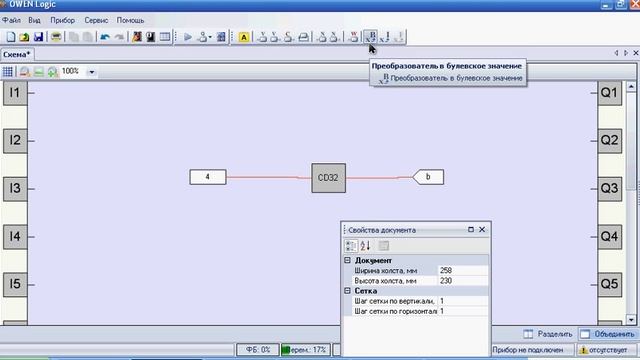
Task: Select output block Q1
Action: click(x=609, y=93)
